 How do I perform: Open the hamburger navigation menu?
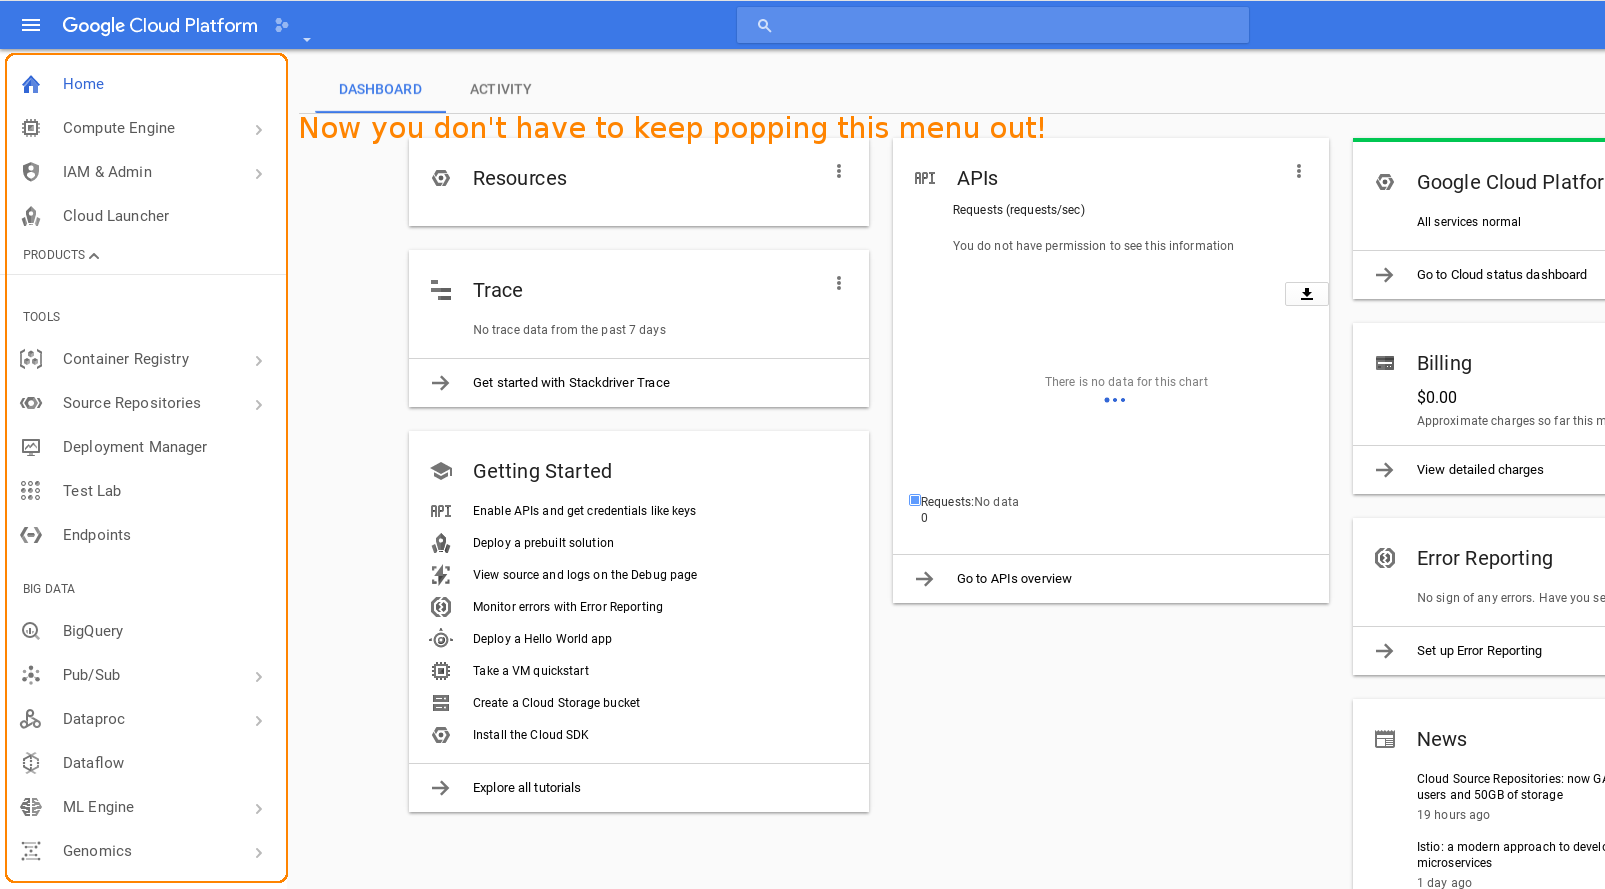[x=31, y=25]
